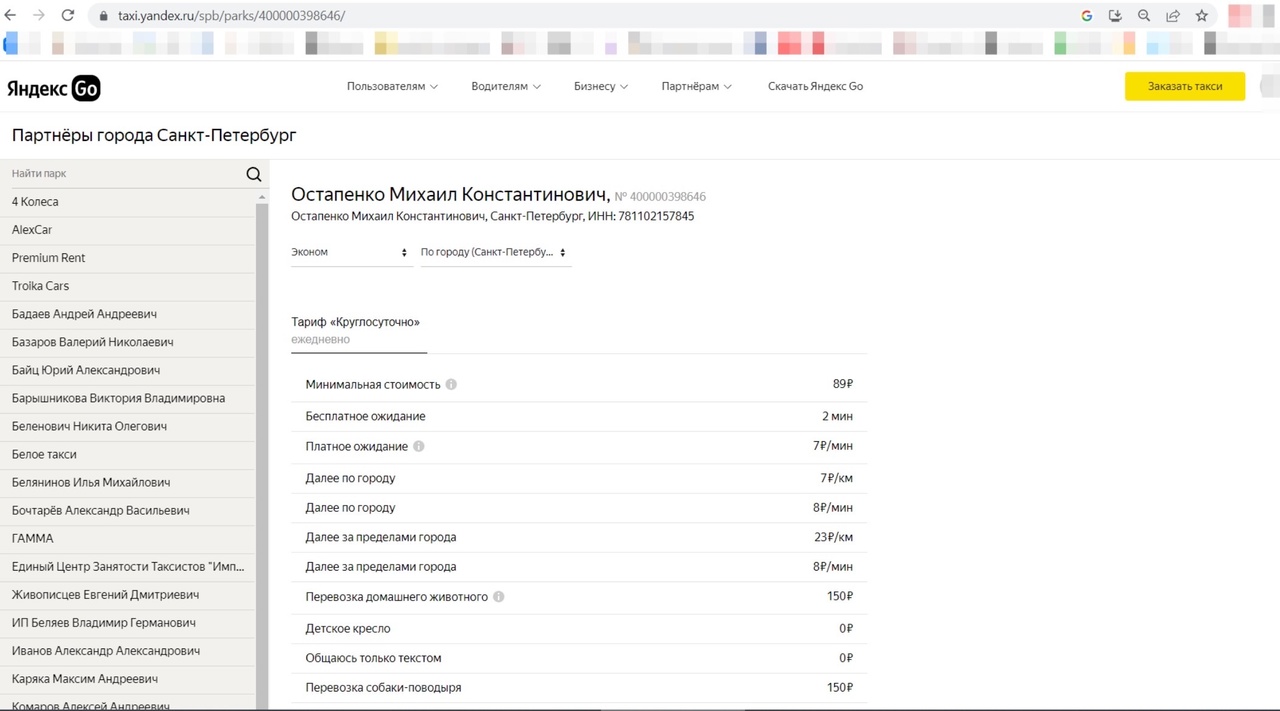This screenshot has height=711, width=1280.
Task: Open the AlexCar park
Action: click(128, 230)
